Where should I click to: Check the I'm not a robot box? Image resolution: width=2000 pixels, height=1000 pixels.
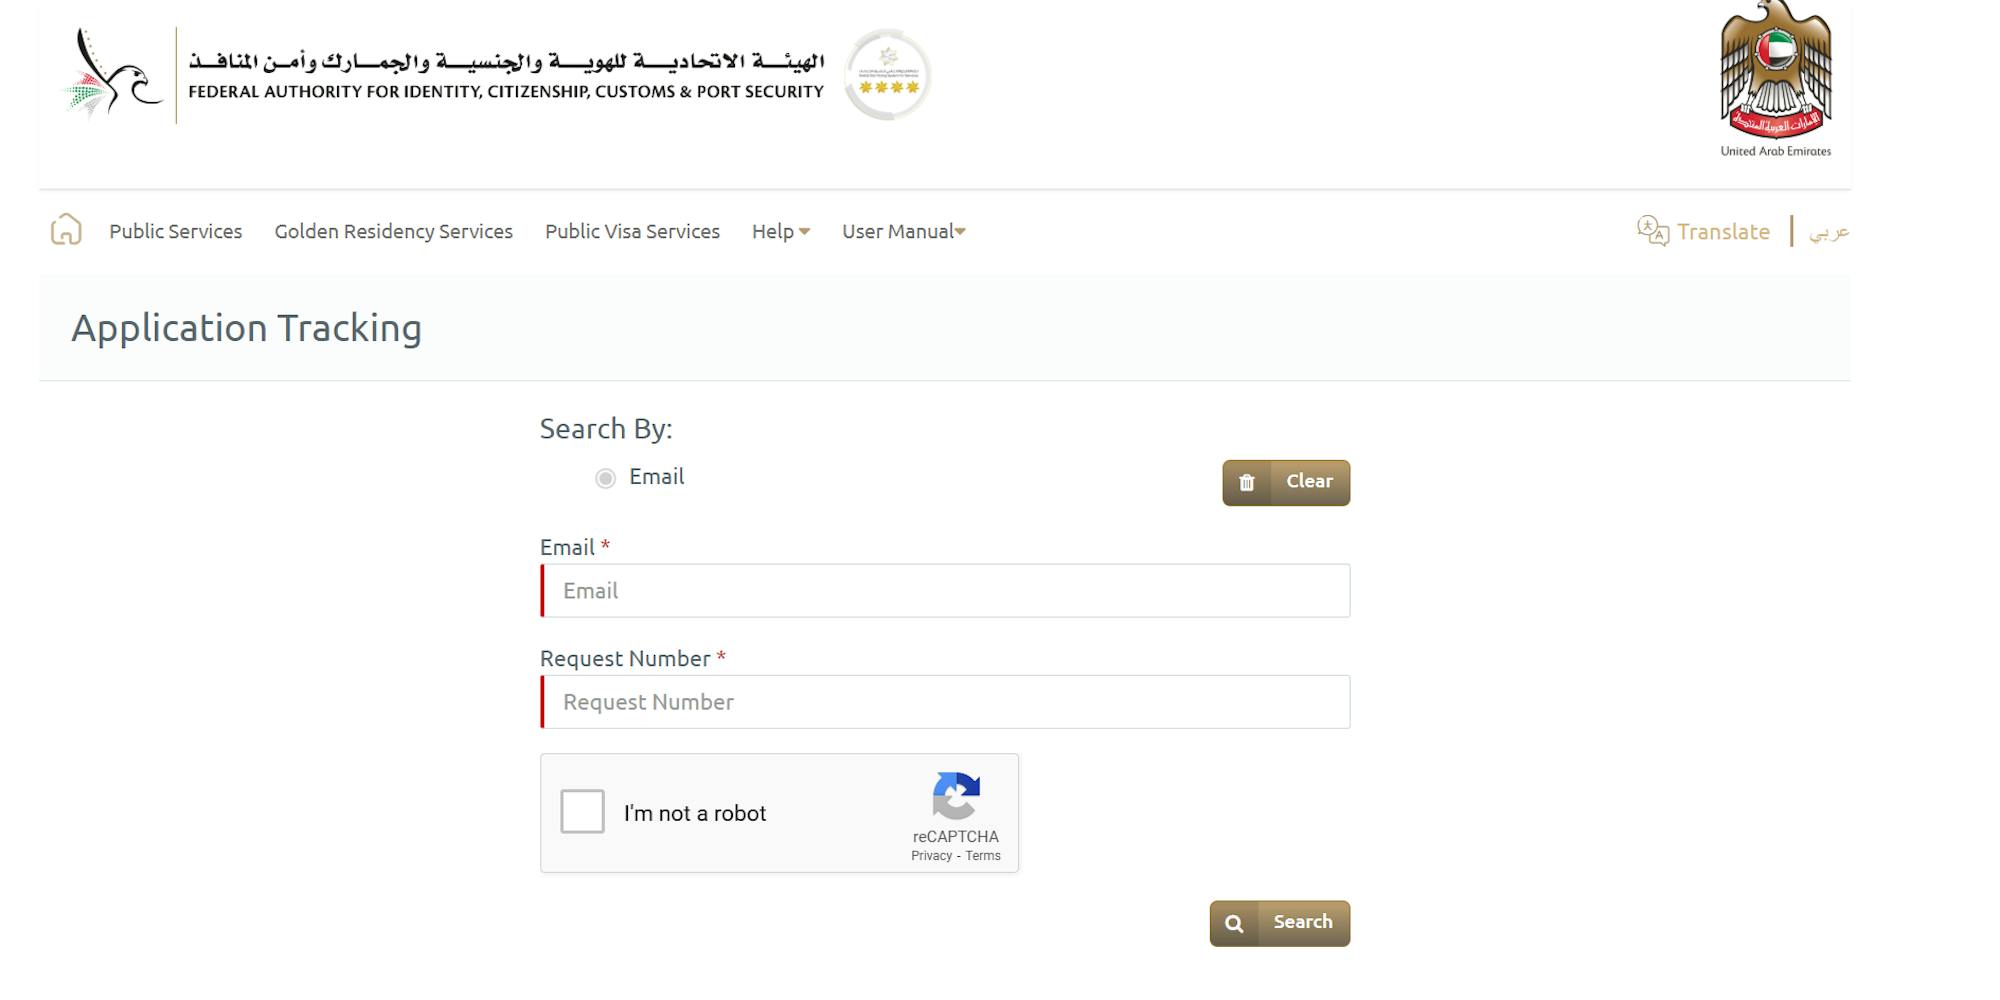click(582, 812)
